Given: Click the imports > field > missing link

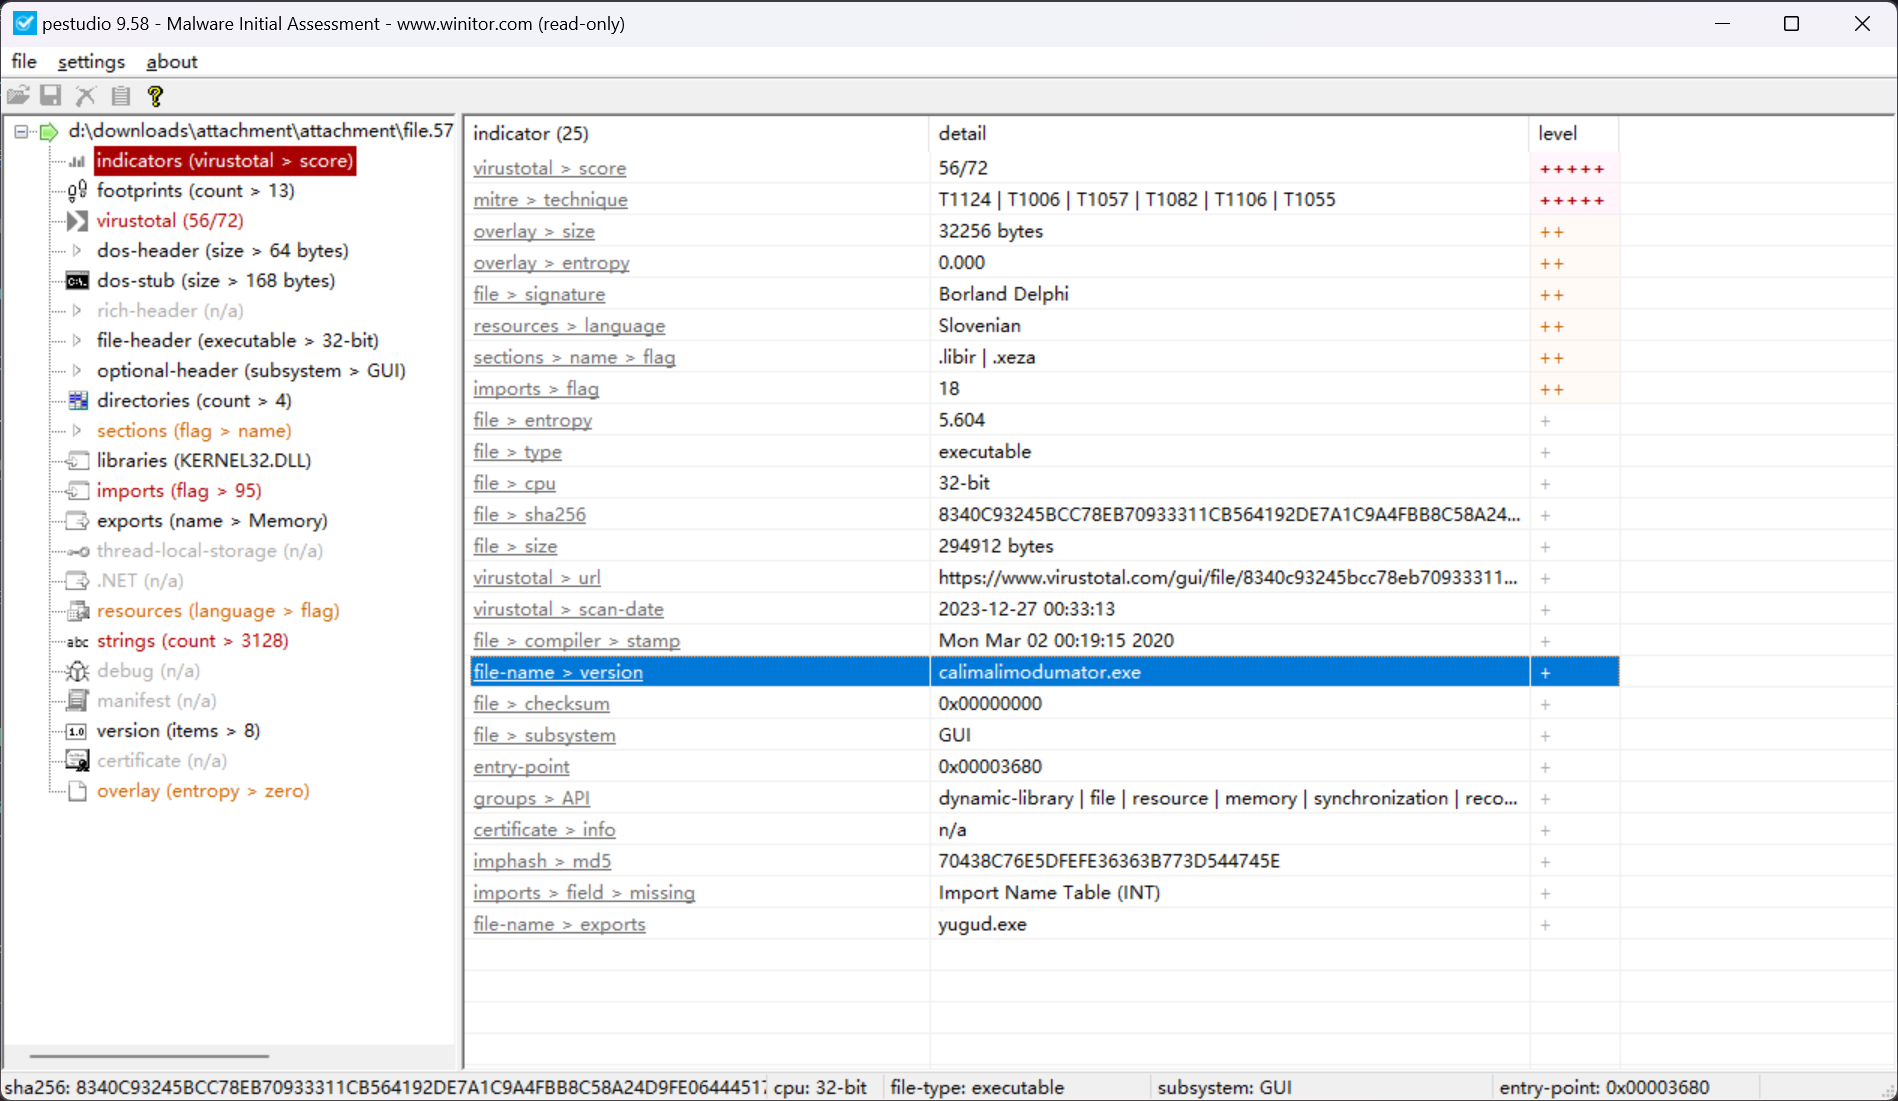Looking at the screenshot, I should coord(584,893).
